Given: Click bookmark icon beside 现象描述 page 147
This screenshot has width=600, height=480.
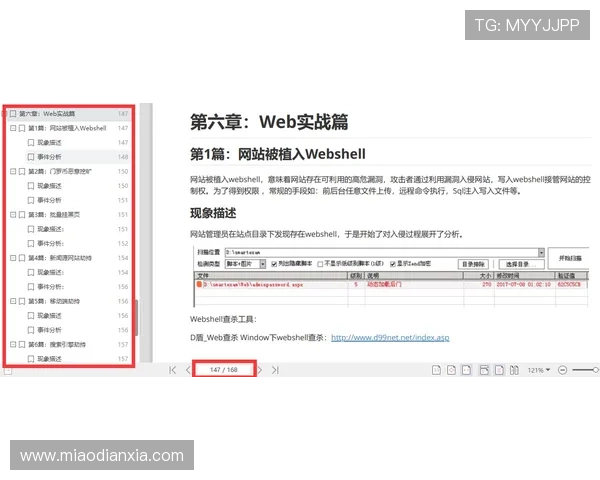Looking at the screenshot, I should click(x=31, y=143).
